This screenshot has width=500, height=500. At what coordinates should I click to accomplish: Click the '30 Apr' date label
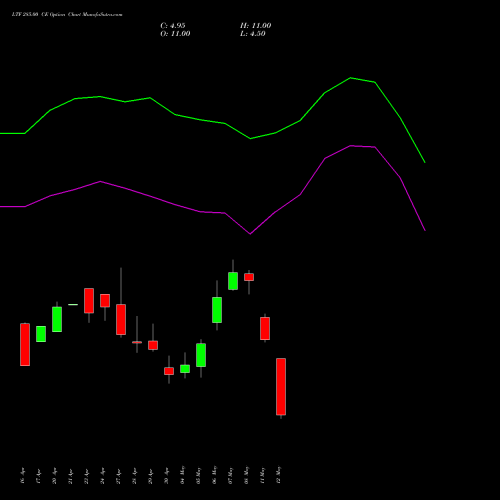pyautogui.click(x=166, y=476)
